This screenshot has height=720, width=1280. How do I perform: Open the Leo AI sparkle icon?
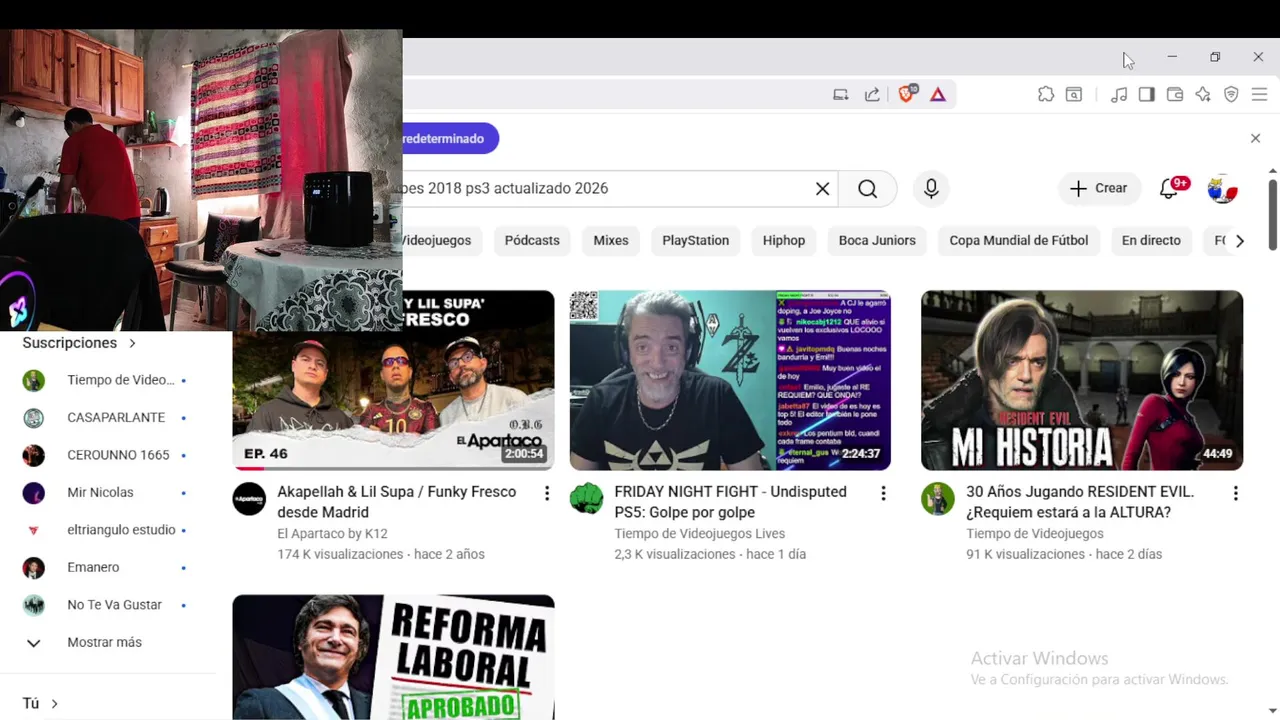1203,94
